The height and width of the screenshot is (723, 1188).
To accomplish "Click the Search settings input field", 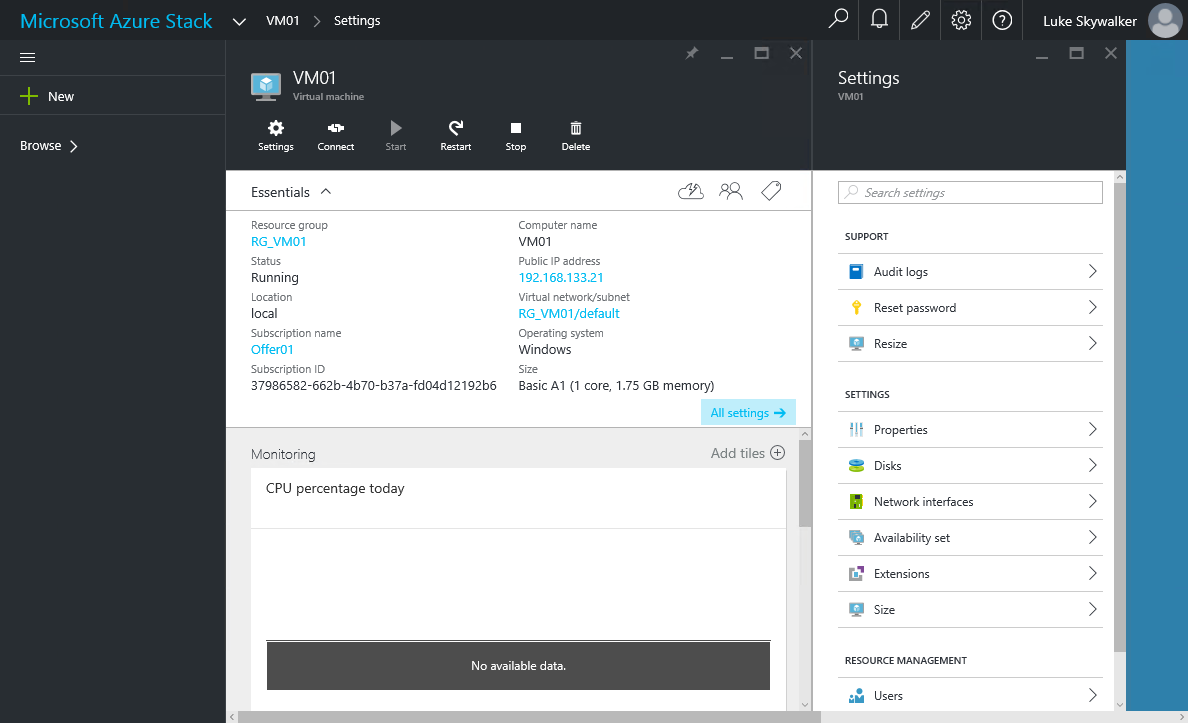I will pyautogui.click(x=970, y=192).
